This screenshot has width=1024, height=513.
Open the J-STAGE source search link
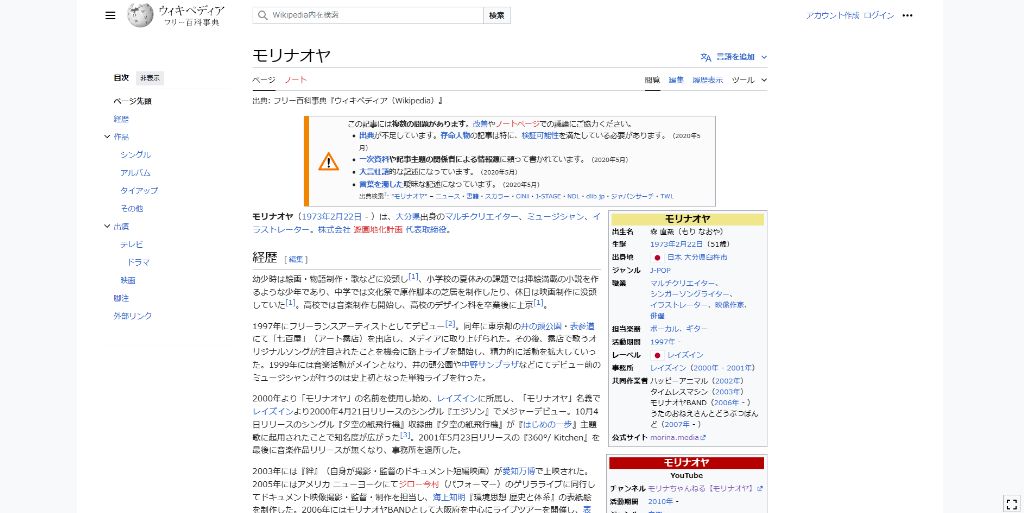coord(549,196)
